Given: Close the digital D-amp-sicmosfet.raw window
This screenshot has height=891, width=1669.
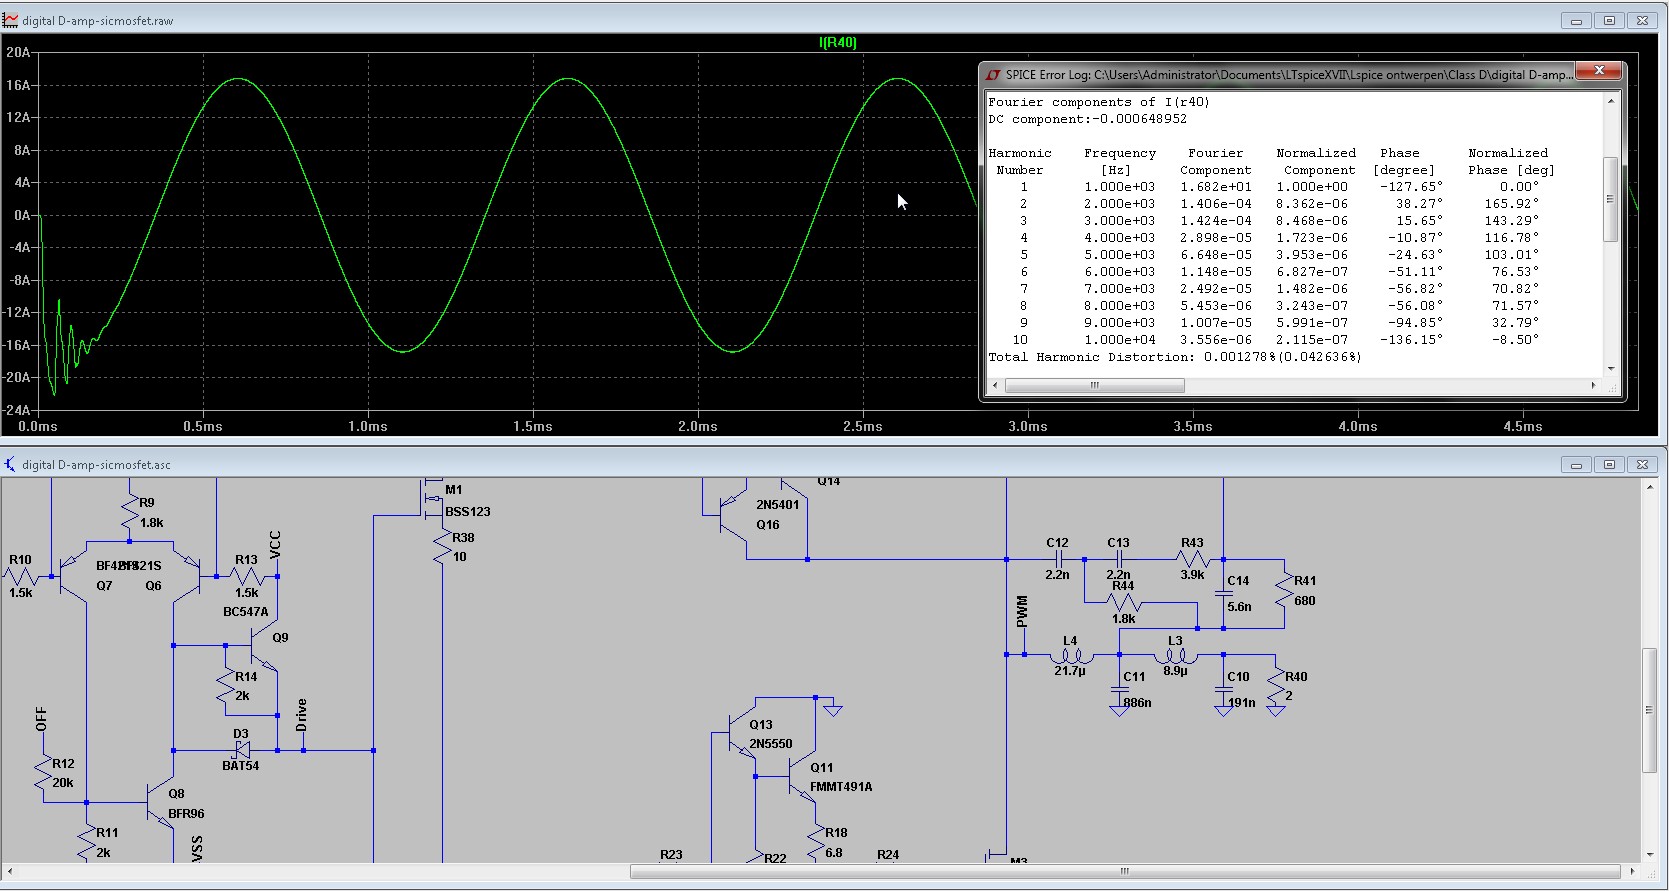Looking at the screenshot, I should click(1642, 20).
